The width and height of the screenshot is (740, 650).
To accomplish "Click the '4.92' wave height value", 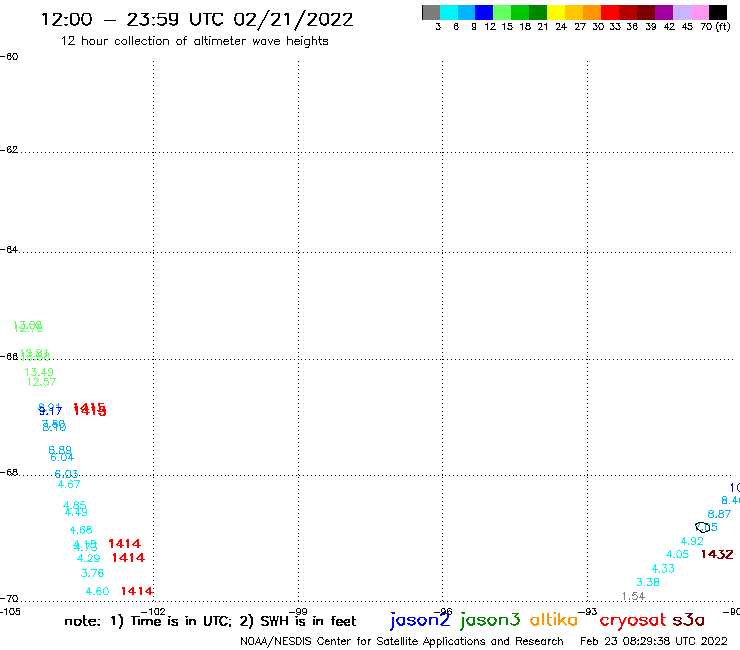I will tap(692, 541).
